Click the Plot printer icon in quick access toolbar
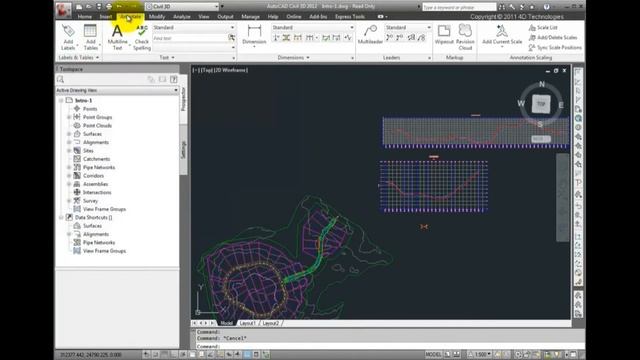Viewport: 640px width, 360px height. point(109,7)
